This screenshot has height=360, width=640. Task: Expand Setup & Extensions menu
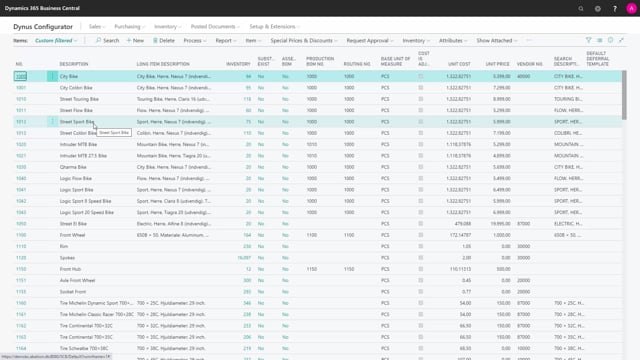[x=274, y=27]
